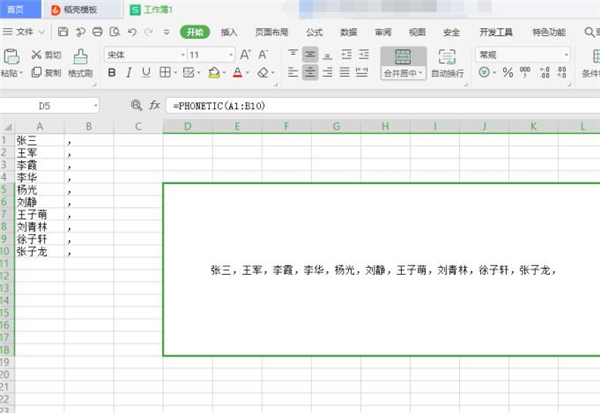Screen dimensions: 600x413
Task: Toggle bold formatting
Action: (112, 73)
